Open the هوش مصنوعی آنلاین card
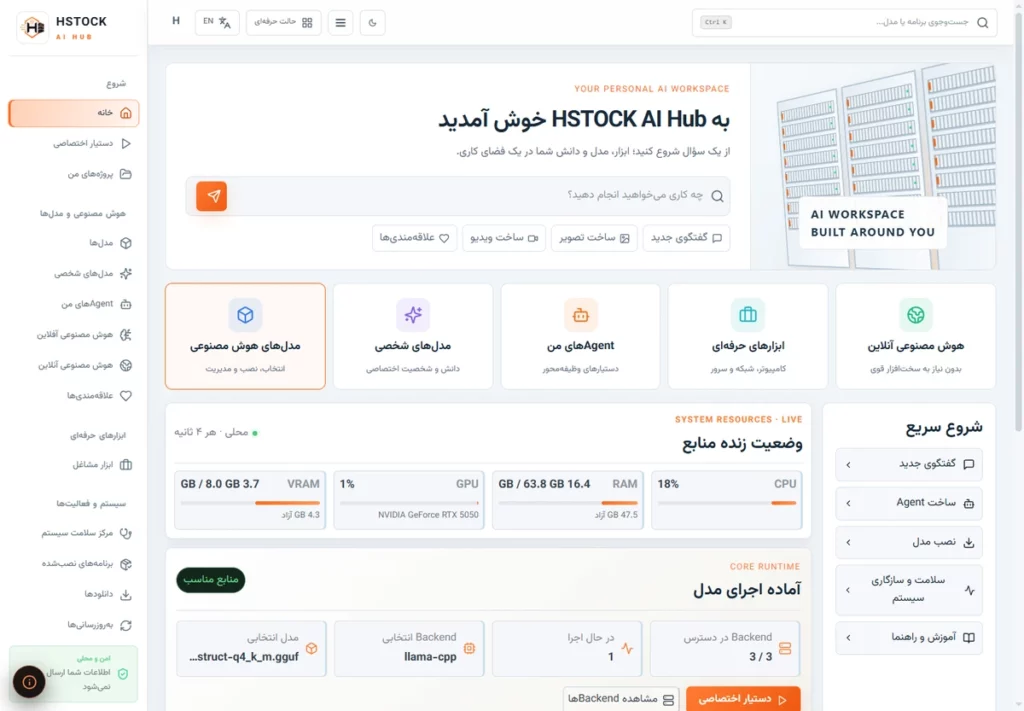The height and width of the screenshot is (711, 1024). tap(916, 336)
